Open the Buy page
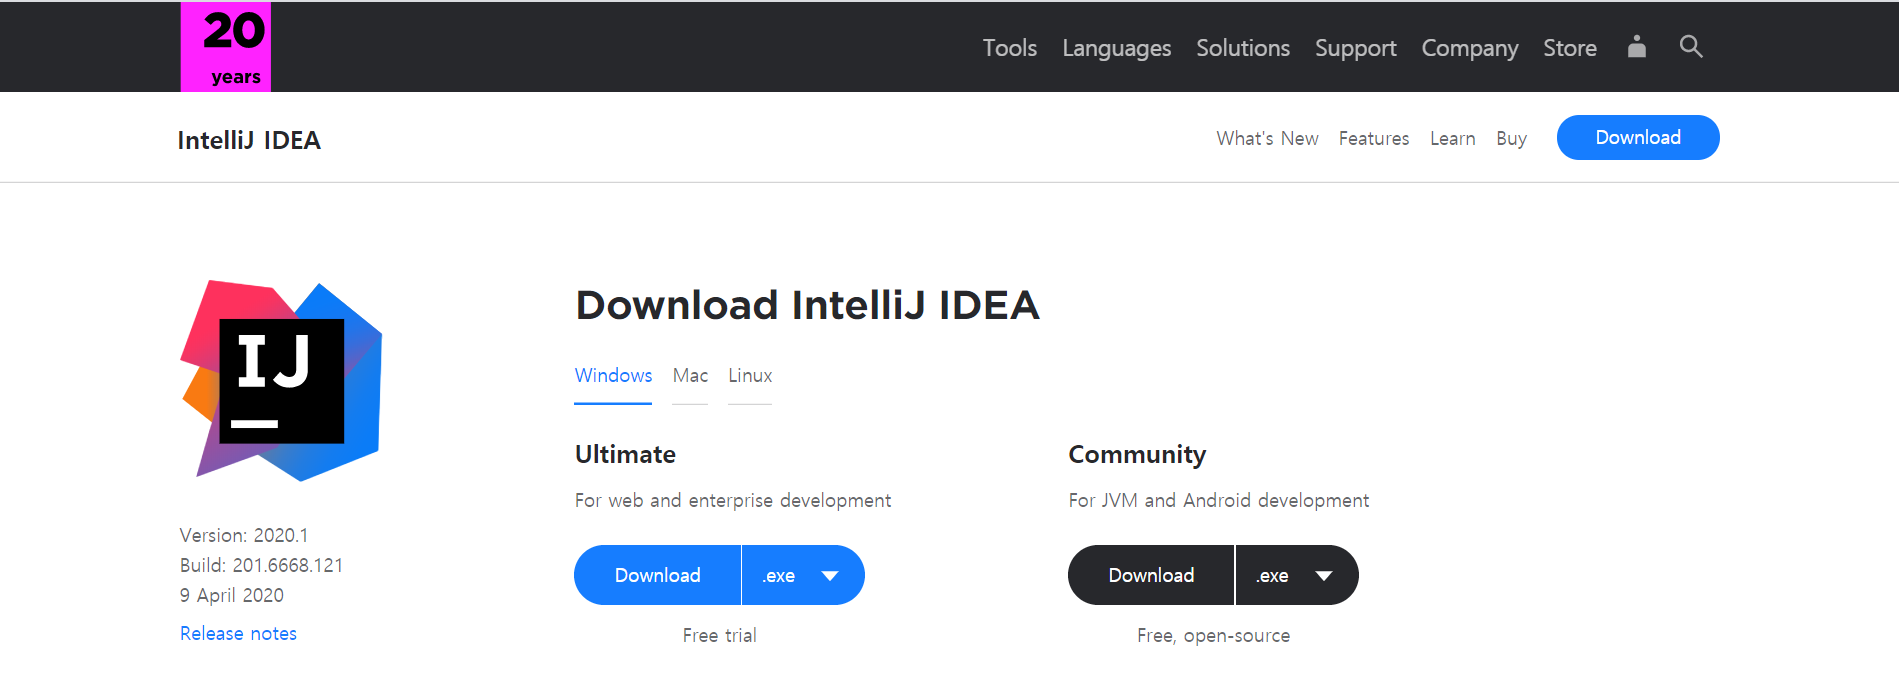This screenshot has height=676, width=1899. [x=1511, y=138]
